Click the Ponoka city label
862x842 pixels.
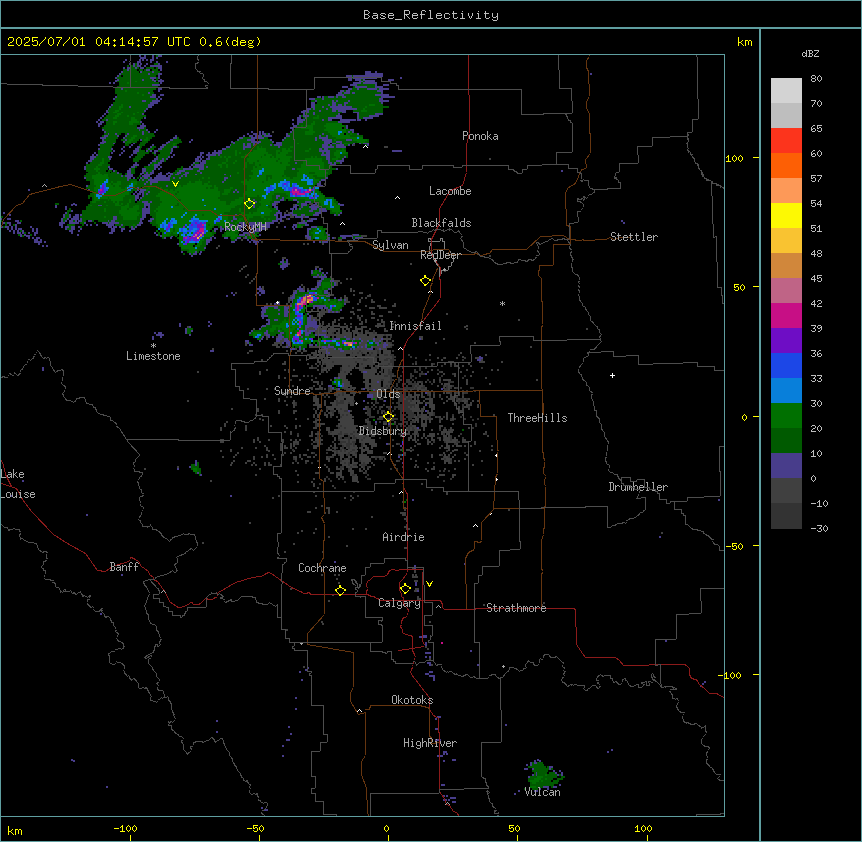[x=480, y=136]
